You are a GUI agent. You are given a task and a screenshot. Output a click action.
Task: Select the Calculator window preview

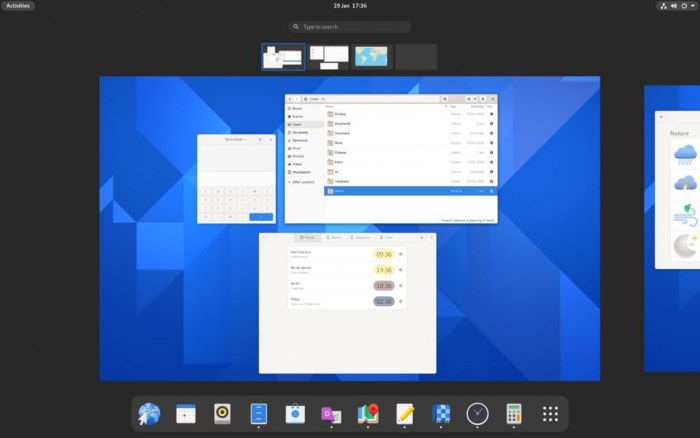pos(235,179)
